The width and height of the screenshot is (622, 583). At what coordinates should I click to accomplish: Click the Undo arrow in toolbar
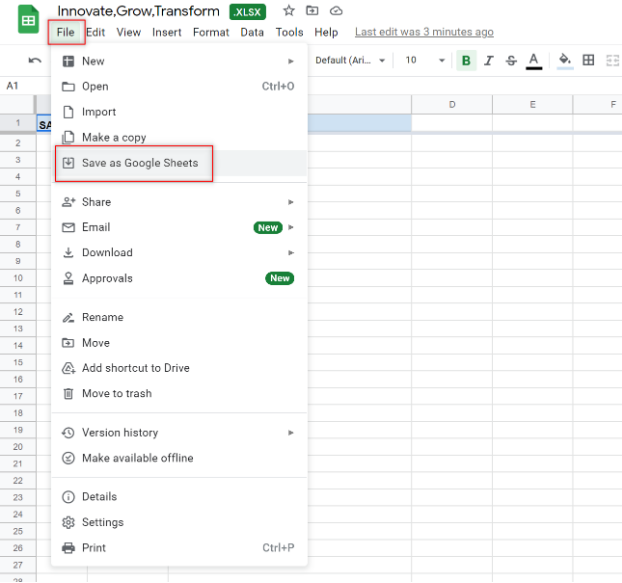(35, 60)
